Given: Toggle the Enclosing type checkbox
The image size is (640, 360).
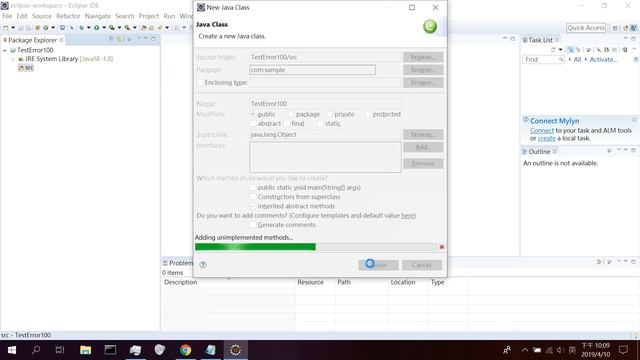Looking at the screenshot, I should [x=200, y=82].
